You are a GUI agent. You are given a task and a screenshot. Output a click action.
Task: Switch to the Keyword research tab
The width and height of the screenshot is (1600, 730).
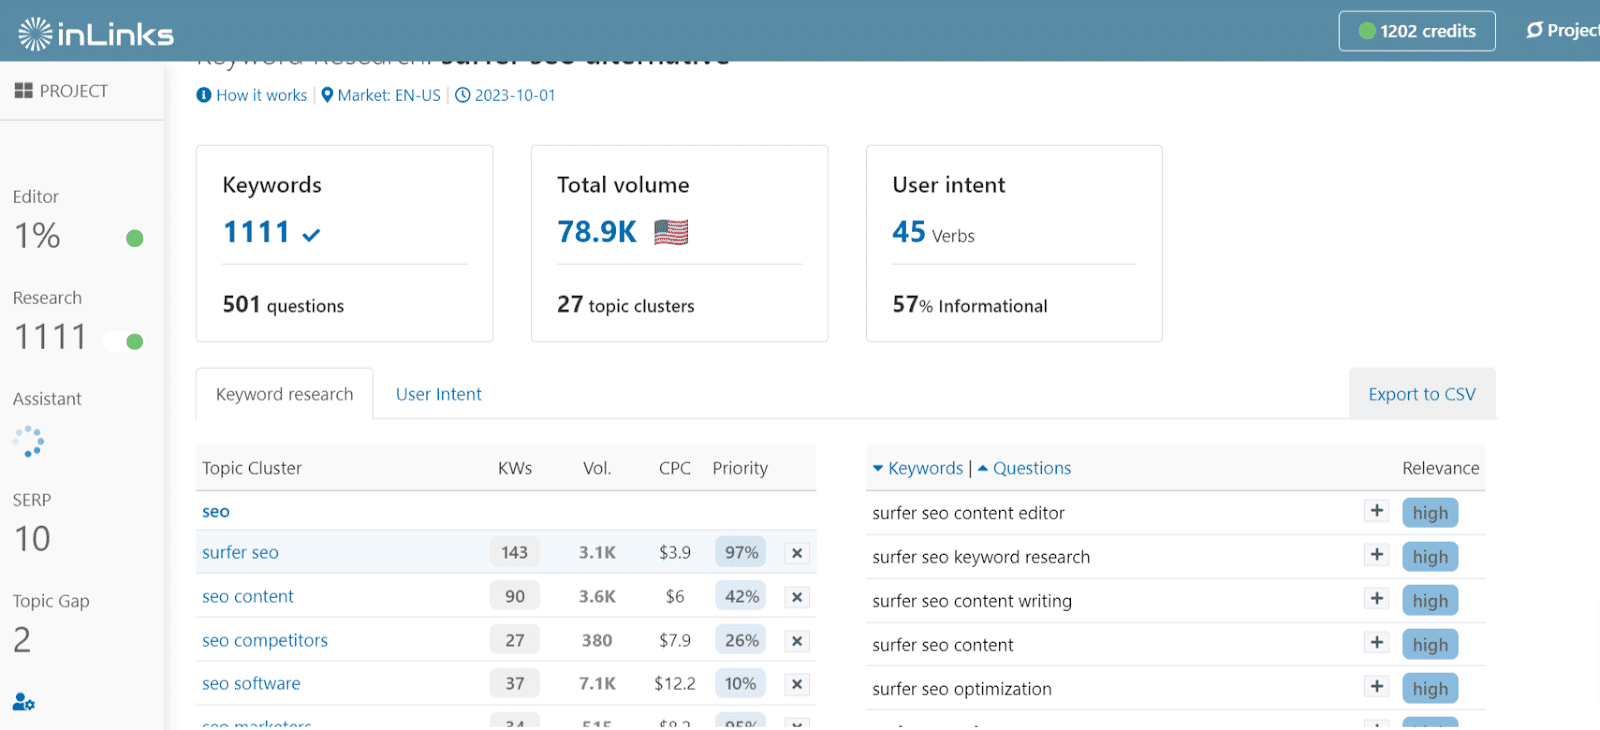[x=285, y=394]
